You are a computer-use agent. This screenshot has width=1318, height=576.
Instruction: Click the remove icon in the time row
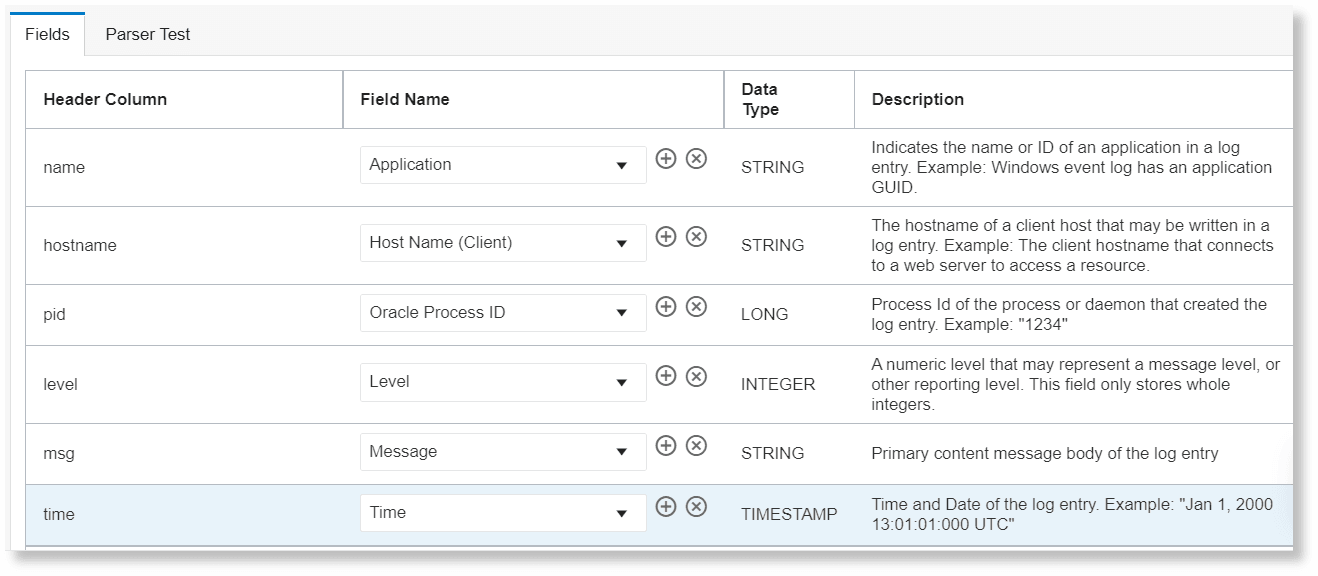coord(694,507)
